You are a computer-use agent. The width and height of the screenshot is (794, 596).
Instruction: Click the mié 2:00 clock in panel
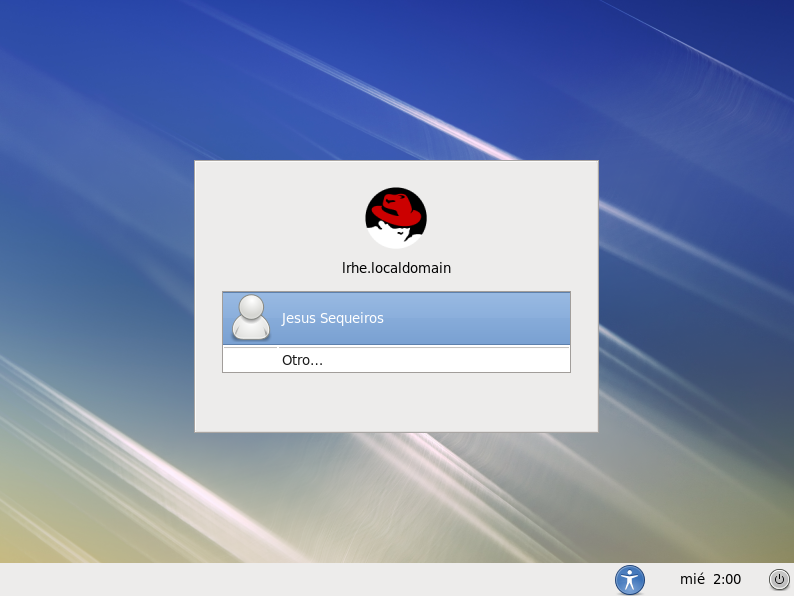[710, 579]
